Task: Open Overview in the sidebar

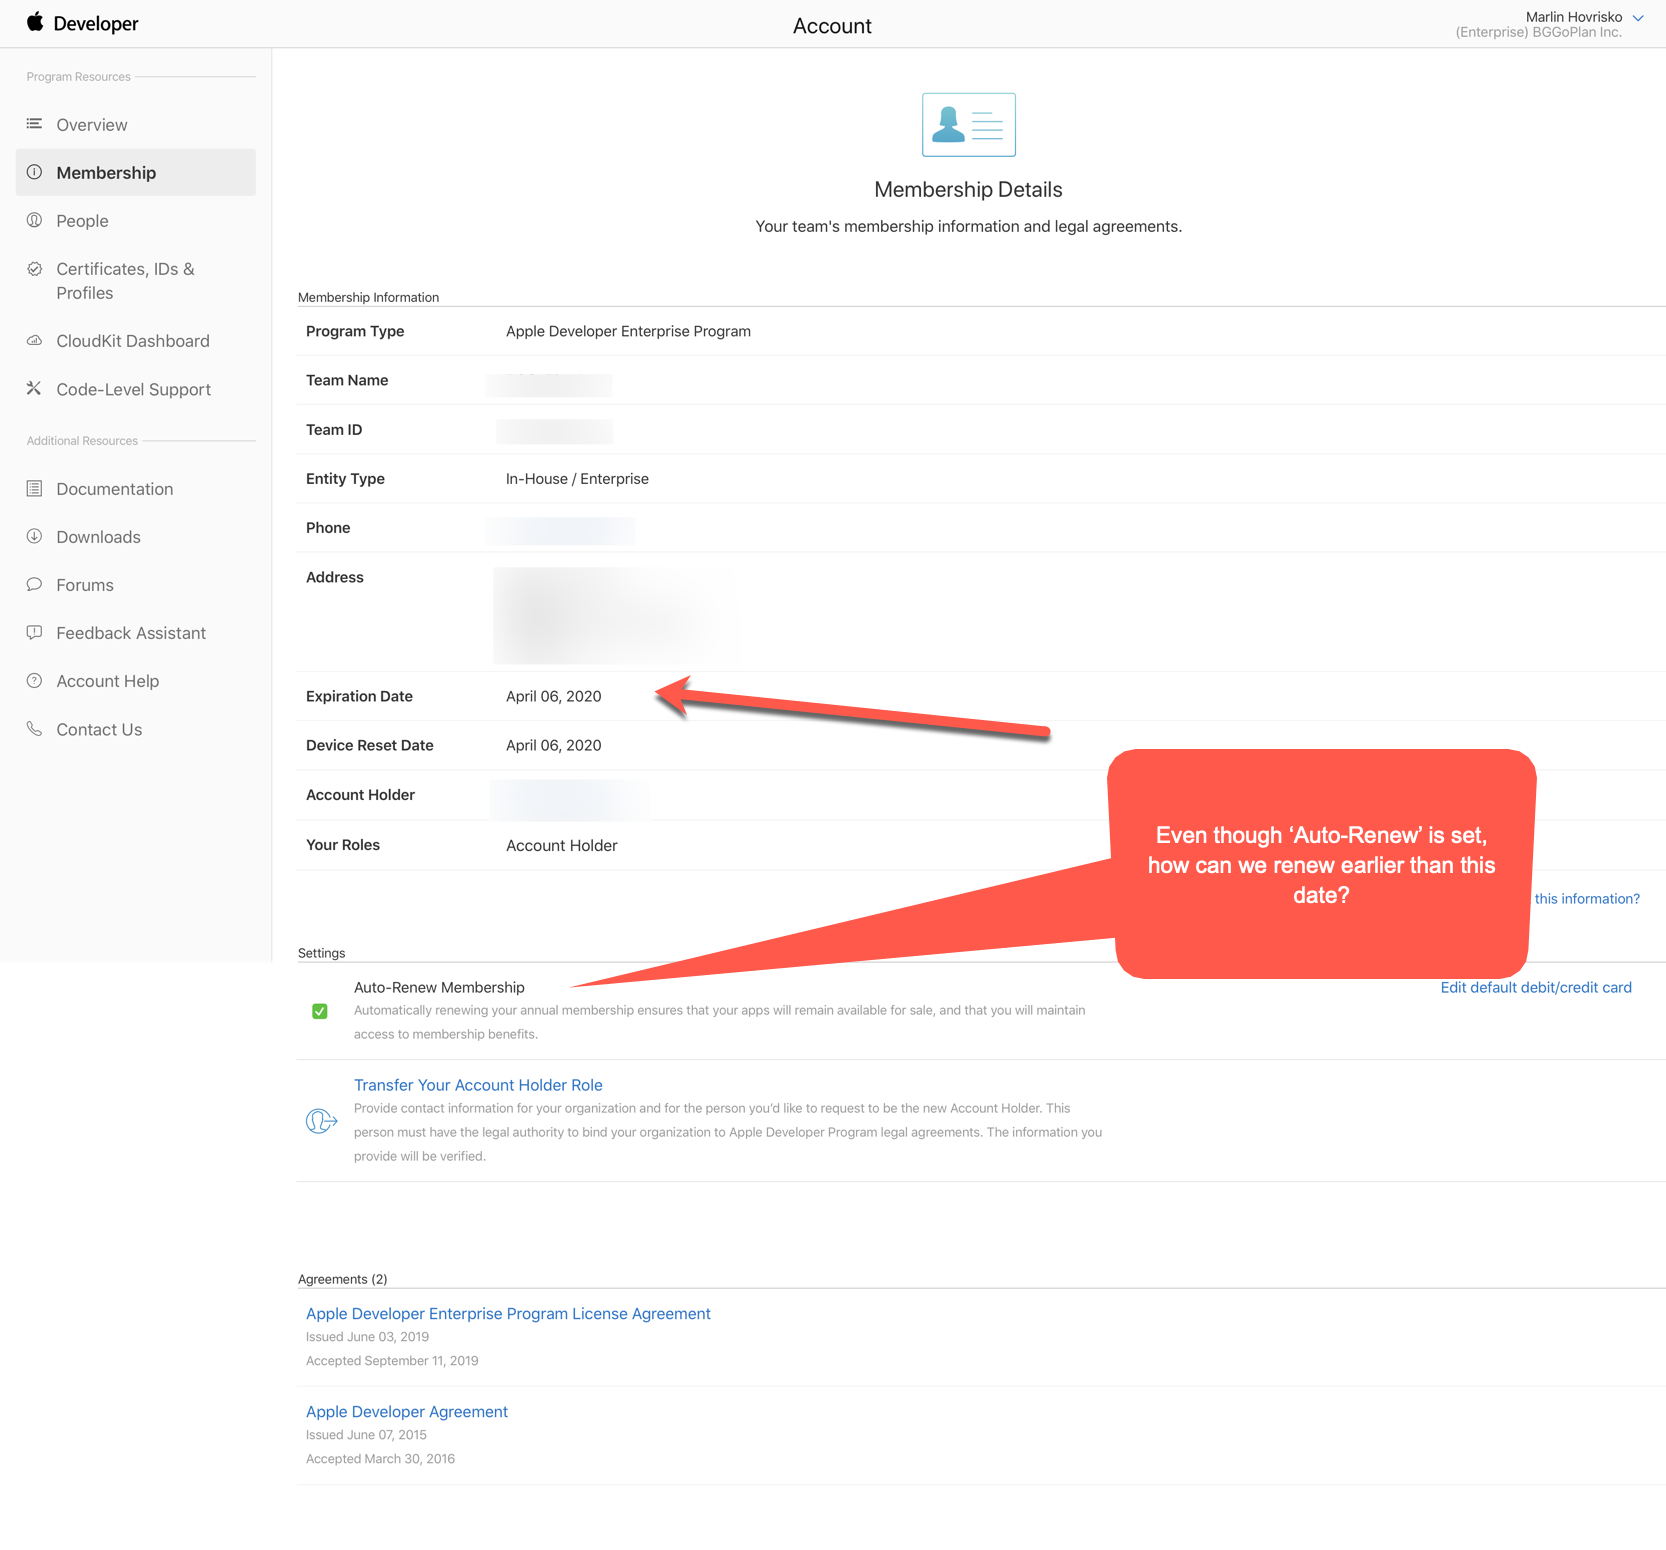Action: tap(92, 124)
